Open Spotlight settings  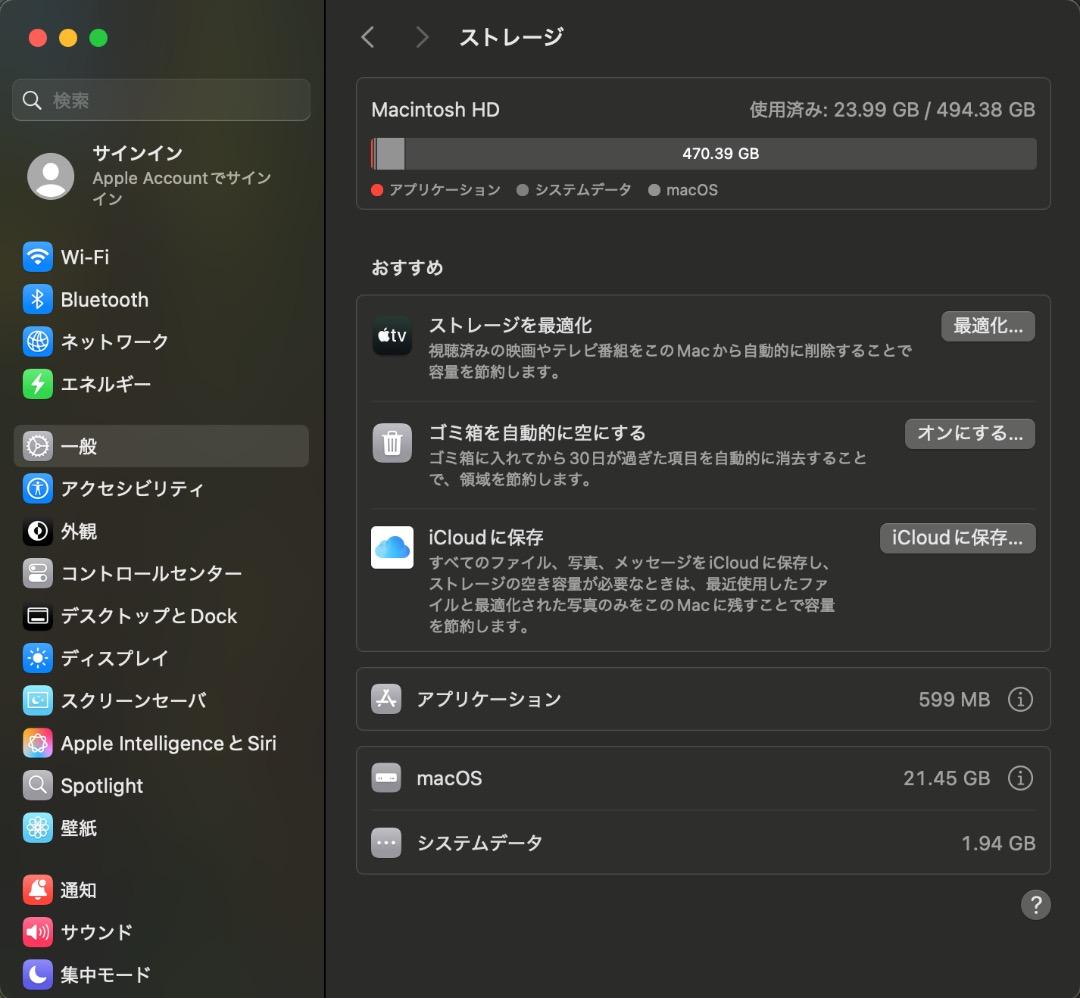click(161, 785)
